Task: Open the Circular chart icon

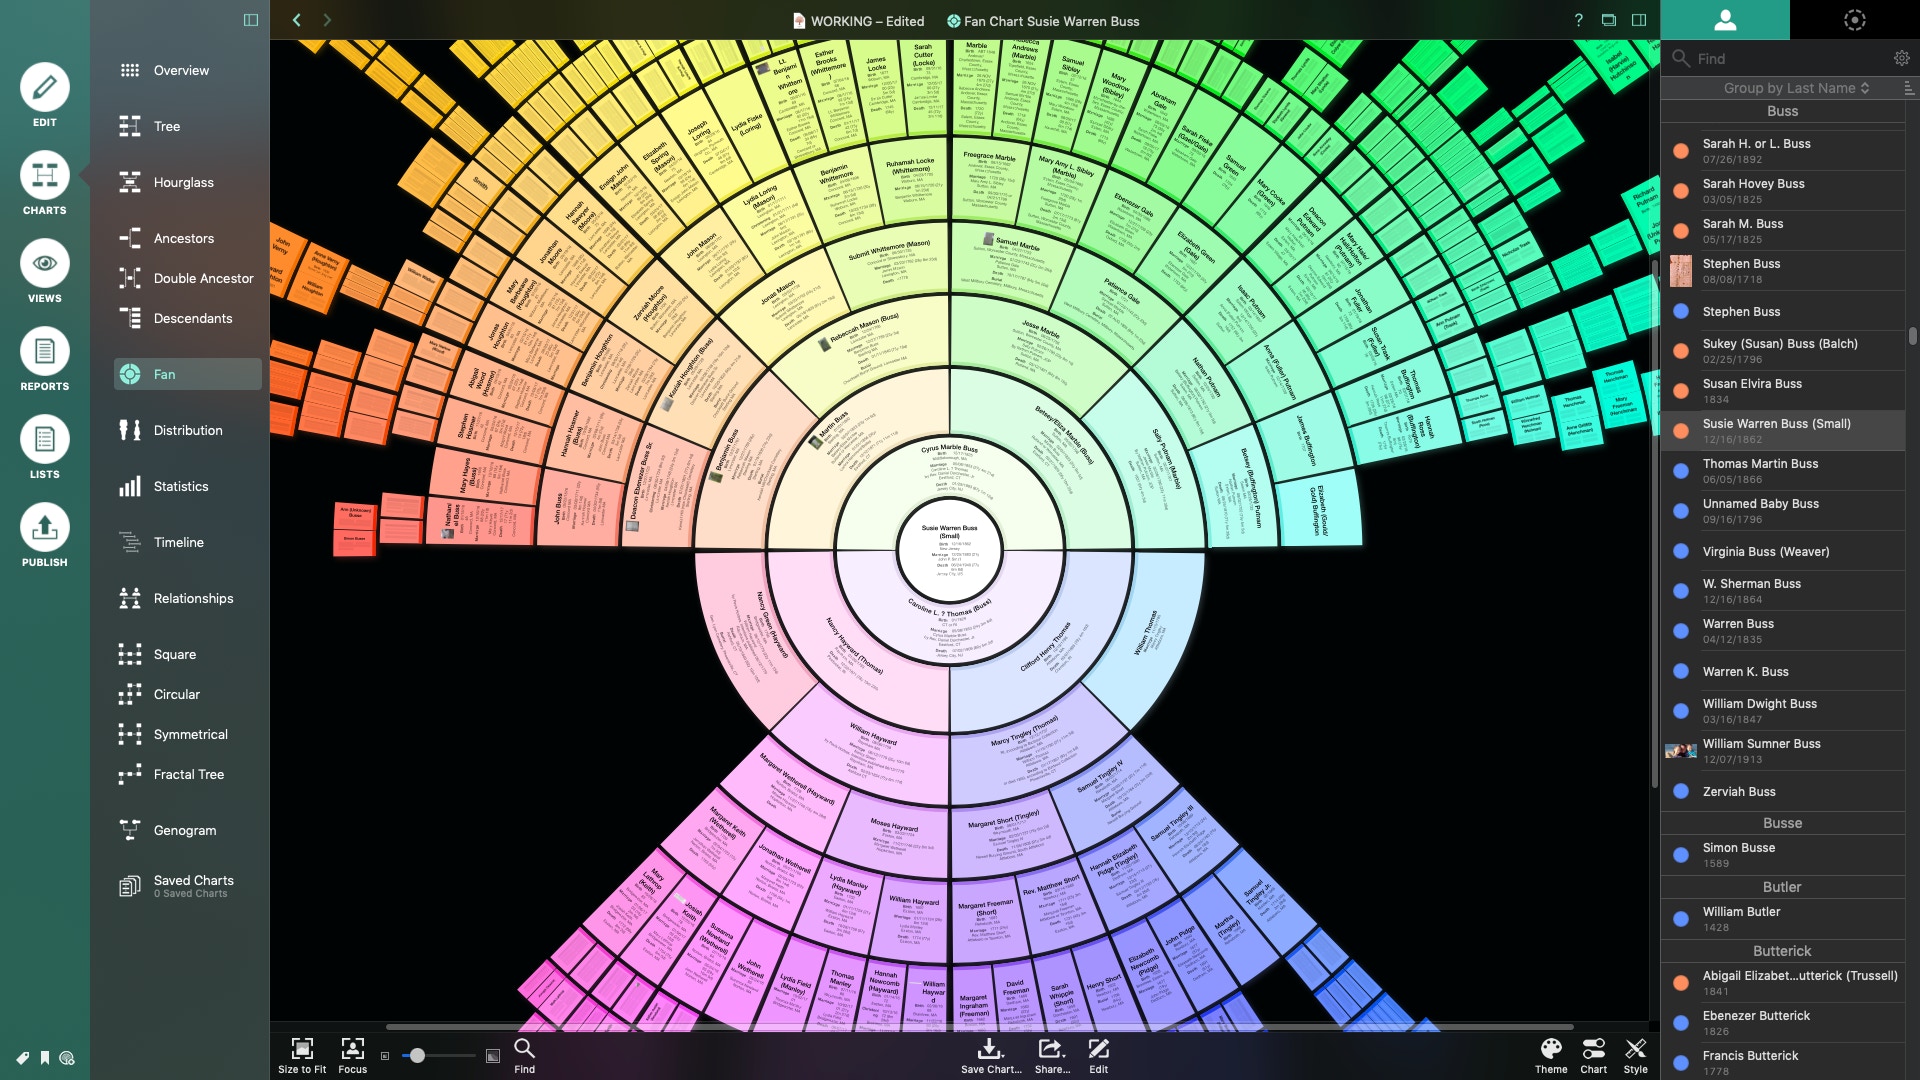Action: click(x=130, y=694)
